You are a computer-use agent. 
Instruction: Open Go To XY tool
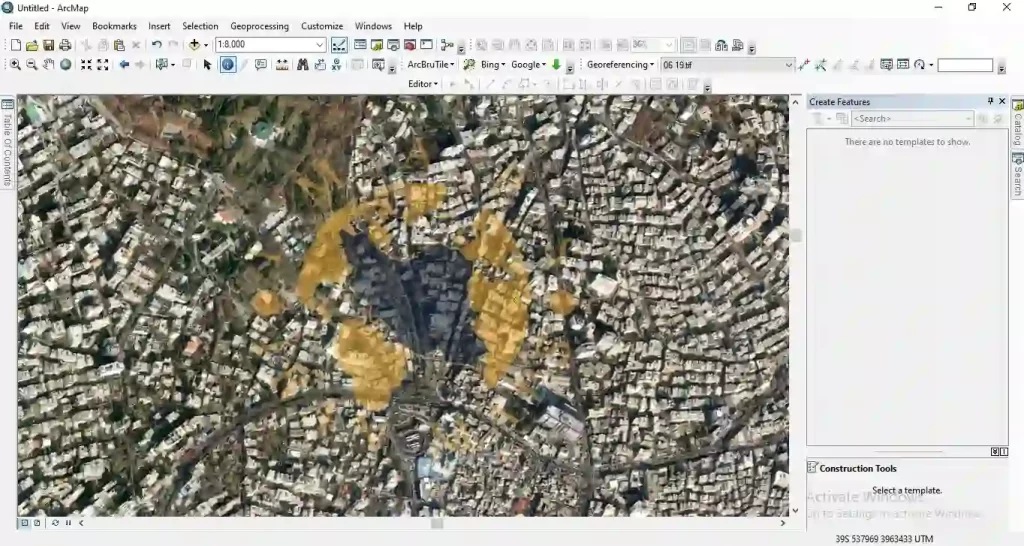(336, 65)
